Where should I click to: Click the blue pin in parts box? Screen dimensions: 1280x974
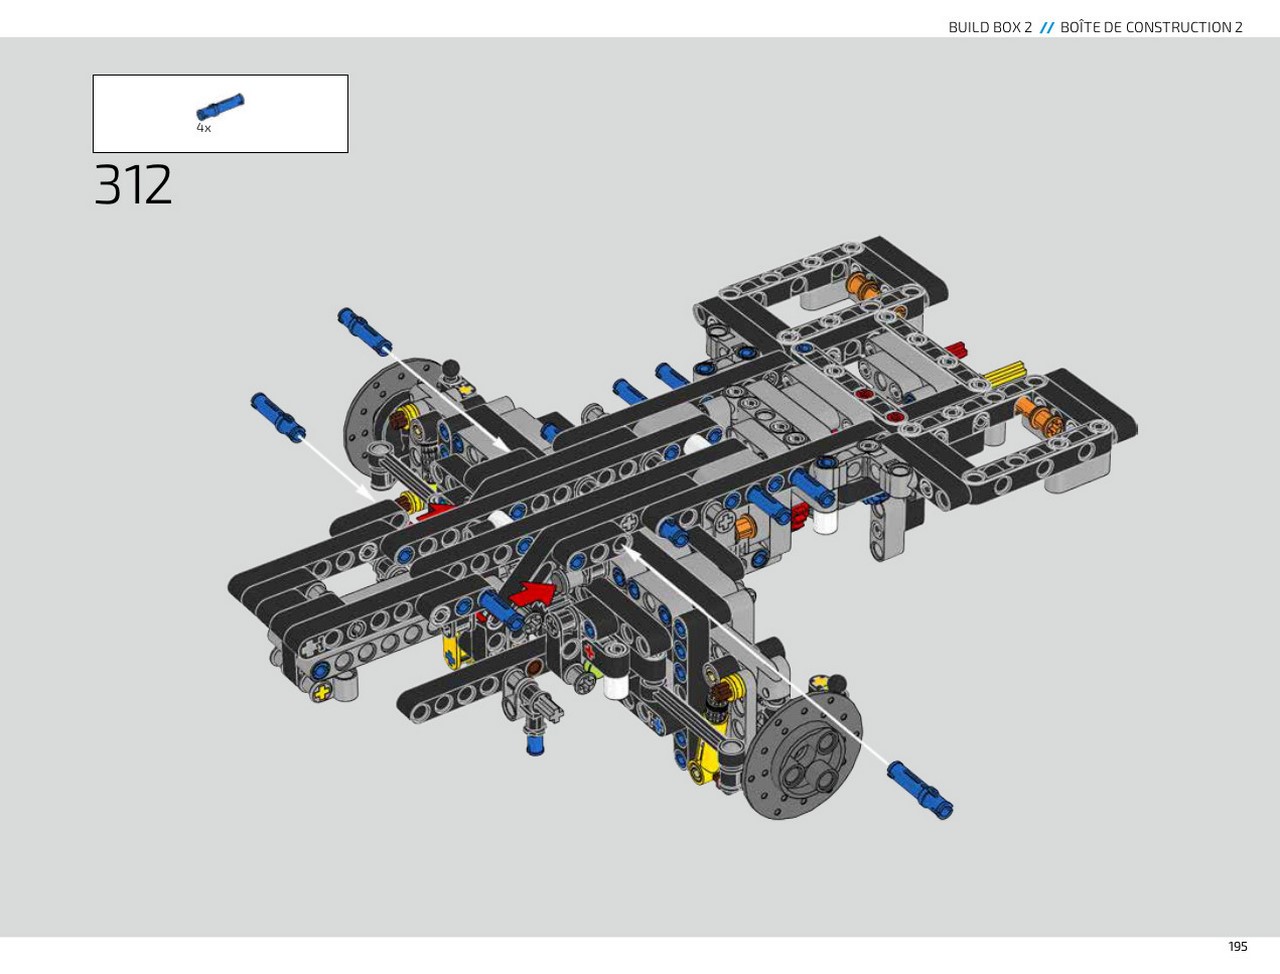[220, 106]
